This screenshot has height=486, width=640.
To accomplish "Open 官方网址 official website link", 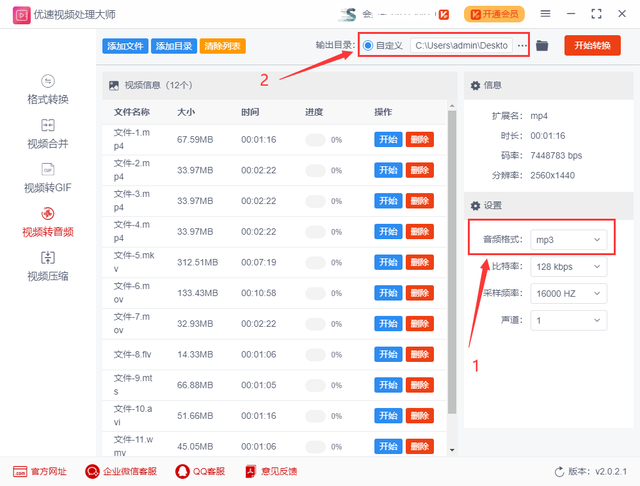I will tap(40, 471).
